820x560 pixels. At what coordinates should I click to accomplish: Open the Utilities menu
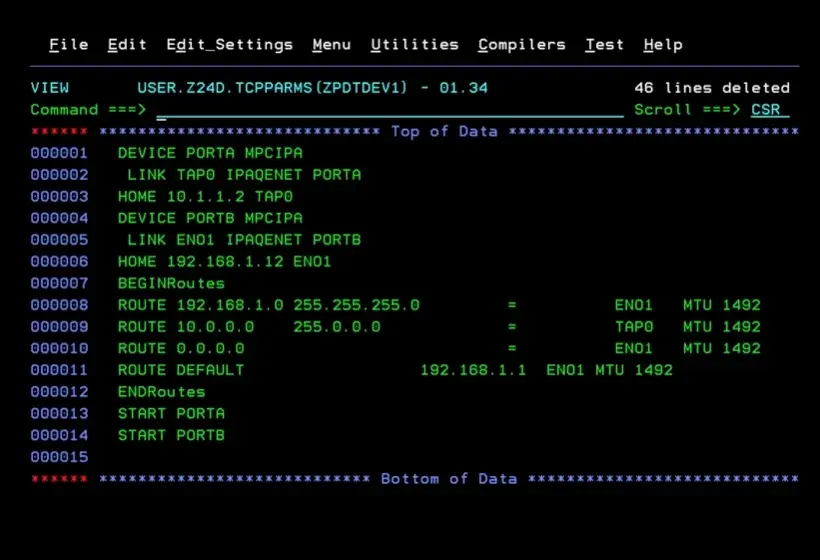click(415, 45)
